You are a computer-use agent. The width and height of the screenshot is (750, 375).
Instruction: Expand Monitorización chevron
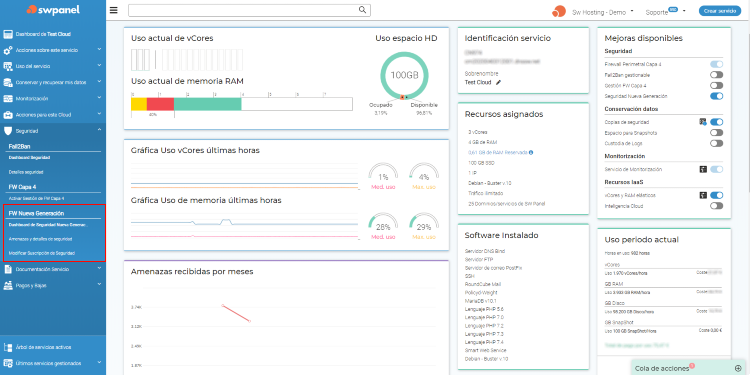tap(99, 98)
